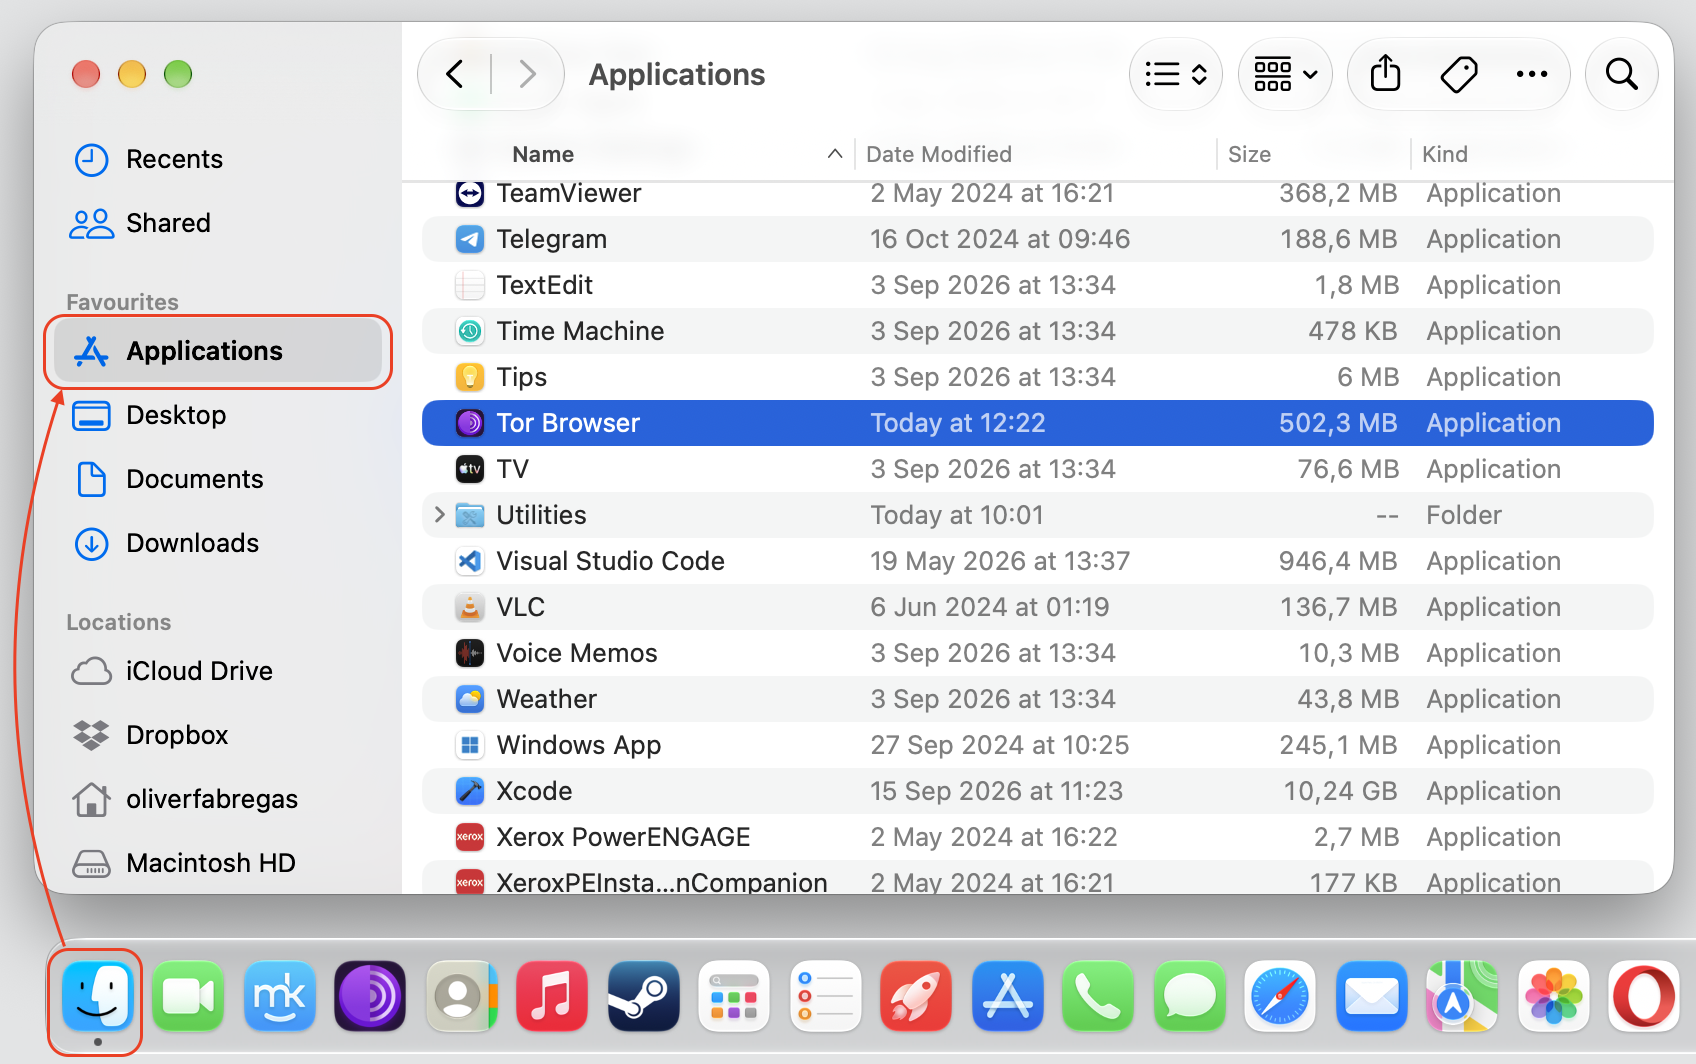The width and height of the screenshot is (1696, 1064).
Task: Open Safari from the Dock
Action: click(x=1280, y=996)
